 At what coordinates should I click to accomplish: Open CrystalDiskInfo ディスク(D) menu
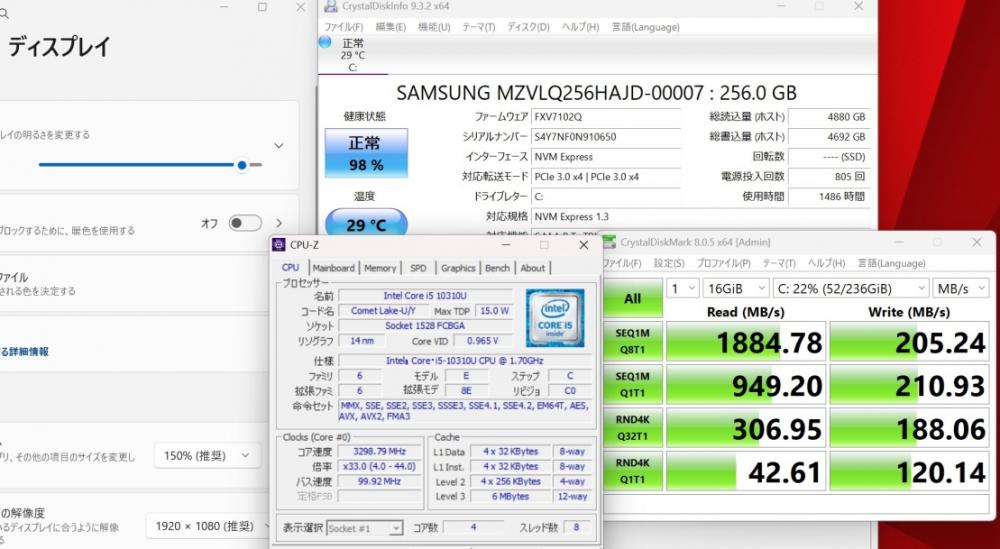tap(528, 27)
